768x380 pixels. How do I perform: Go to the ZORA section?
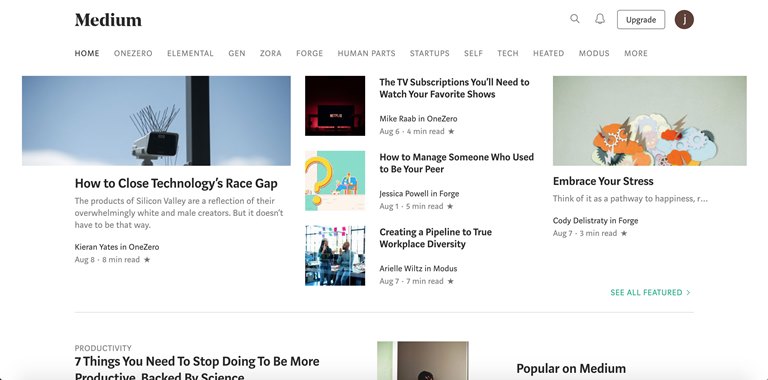coord(270,53)
